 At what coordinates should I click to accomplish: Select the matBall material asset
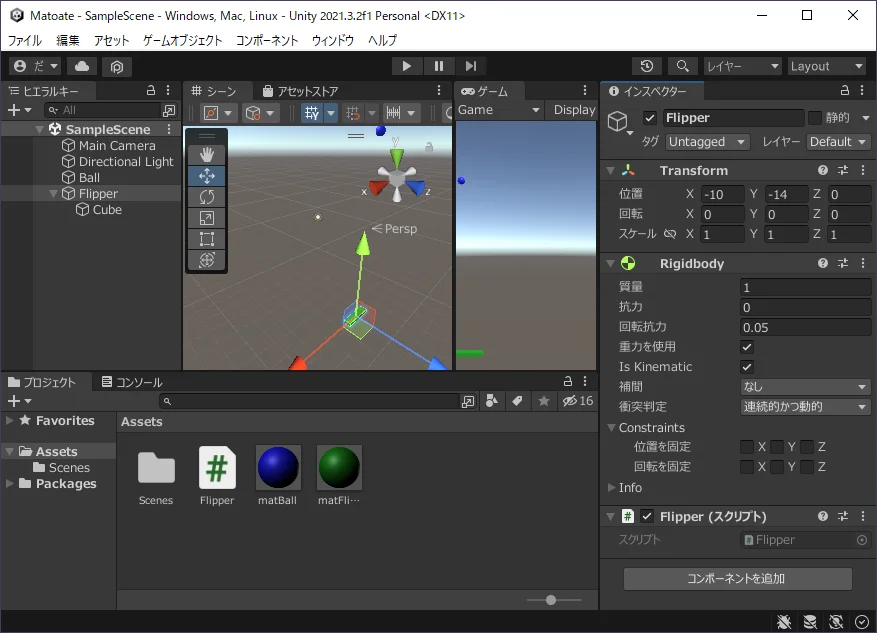277,476
